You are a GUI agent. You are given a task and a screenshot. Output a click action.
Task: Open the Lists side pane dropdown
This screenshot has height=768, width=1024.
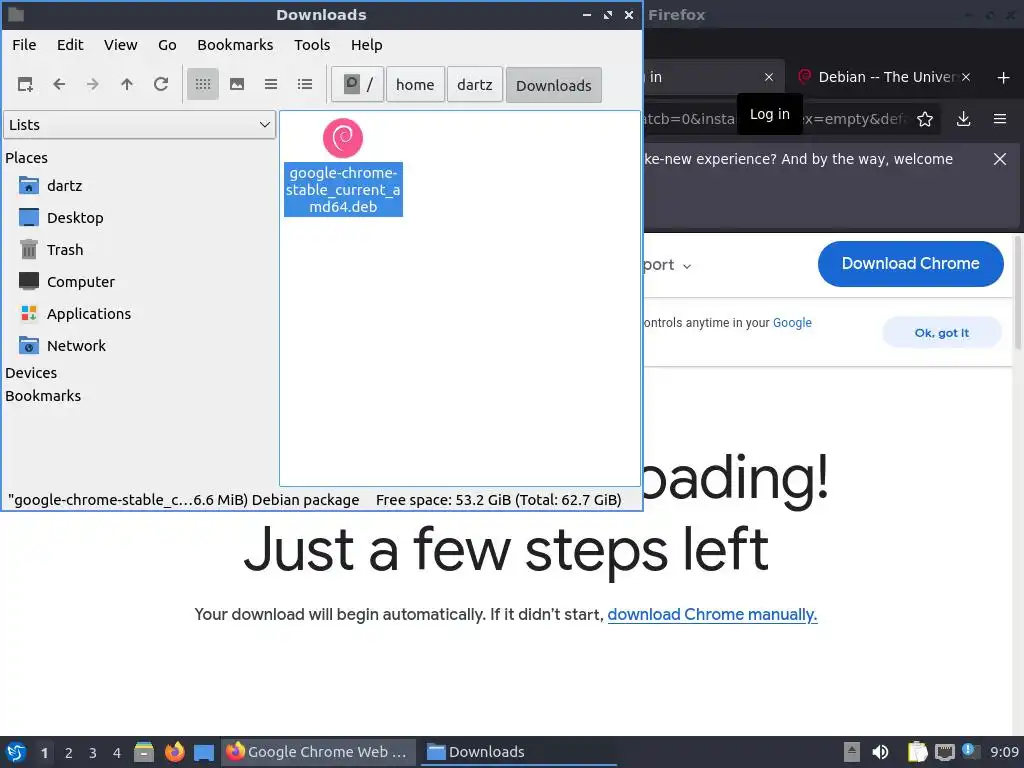coord(140,125)
